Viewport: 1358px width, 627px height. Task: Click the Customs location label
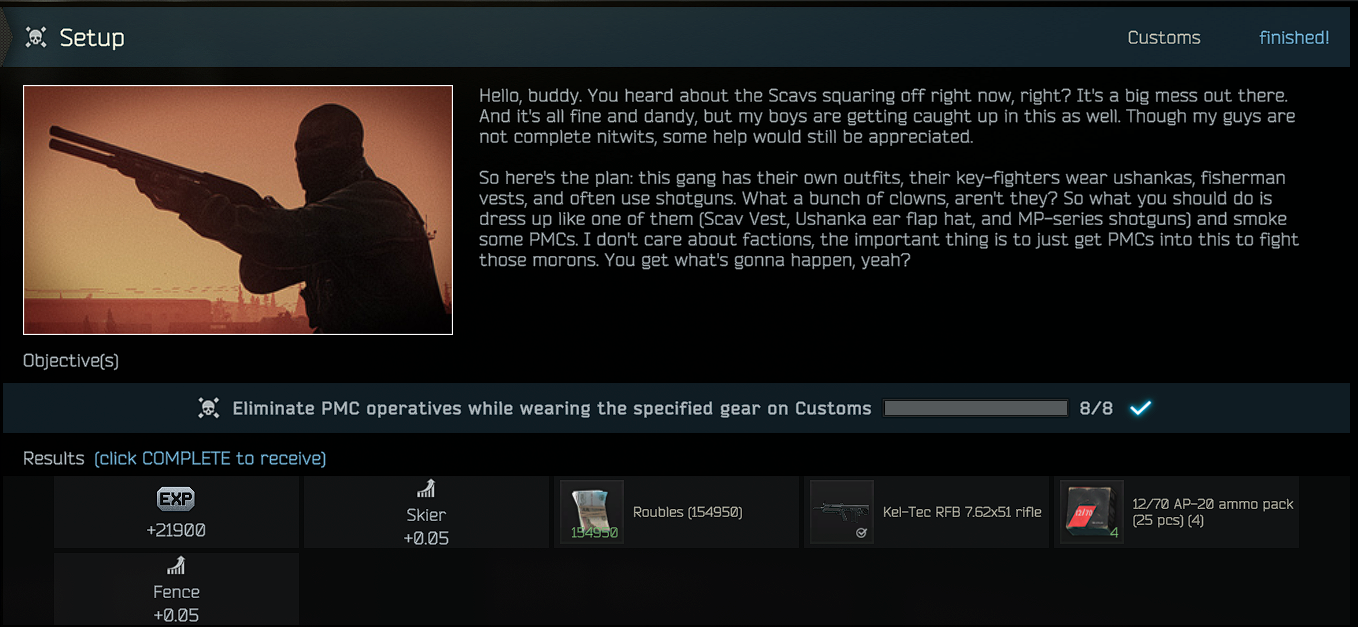point(1164,38)
